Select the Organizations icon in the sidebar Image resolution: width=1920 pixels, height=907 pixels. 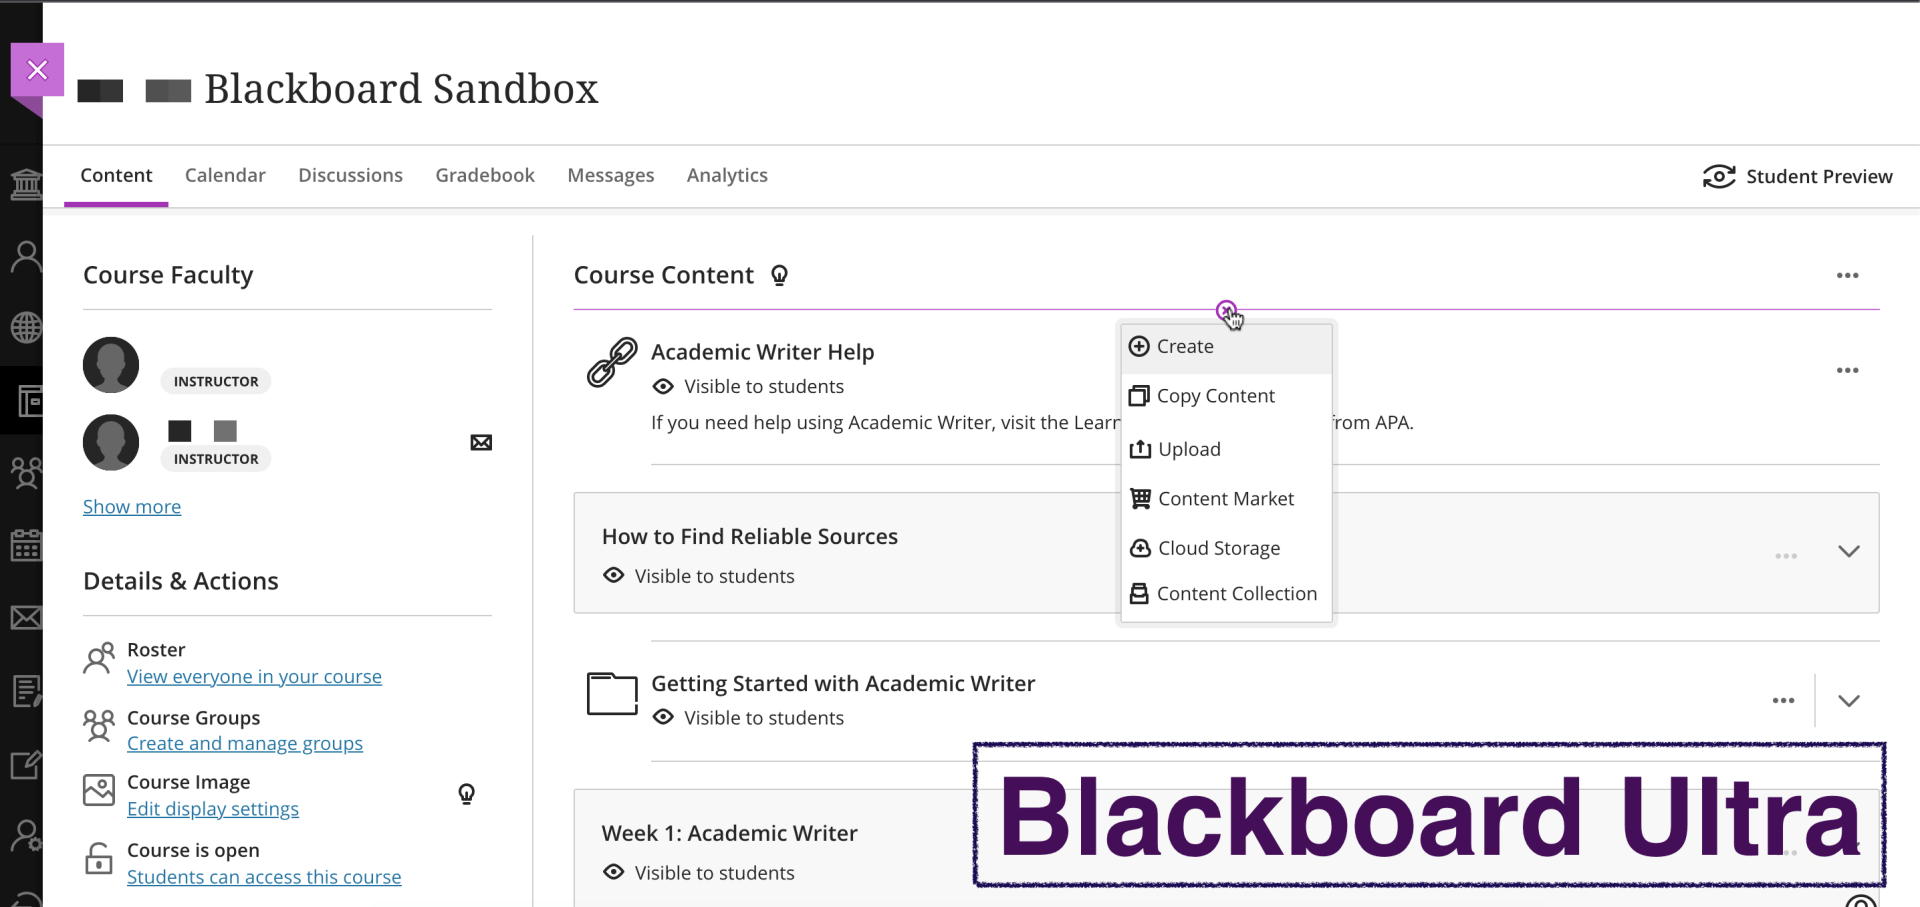pyautogui.click(x=25, y=472)
